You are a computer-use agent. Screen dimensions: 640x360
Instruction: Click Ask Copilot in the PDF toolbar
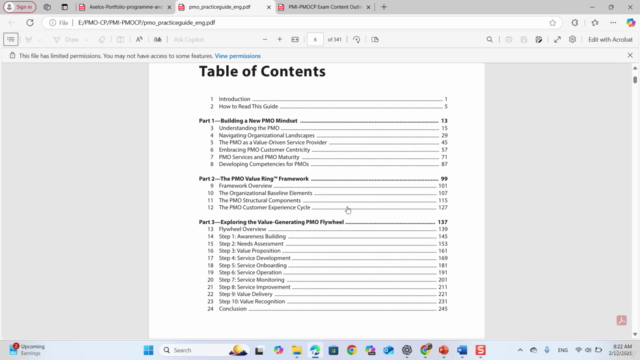189,40
